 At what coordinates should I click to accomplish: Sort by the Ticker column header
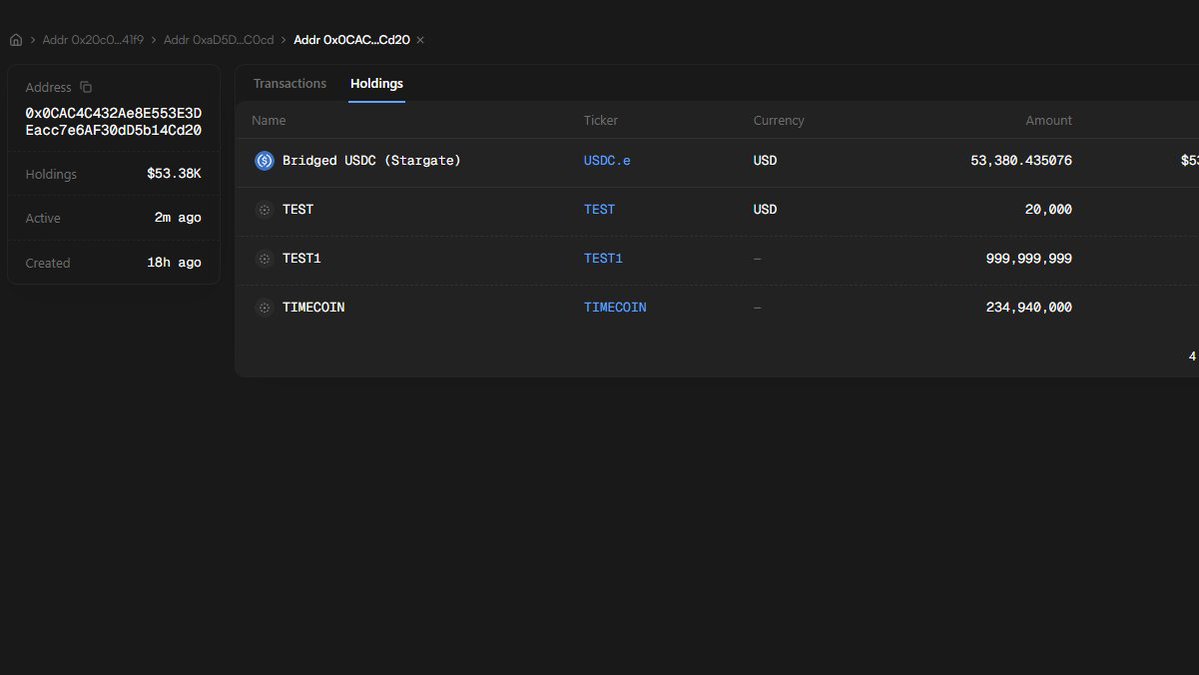600,120
